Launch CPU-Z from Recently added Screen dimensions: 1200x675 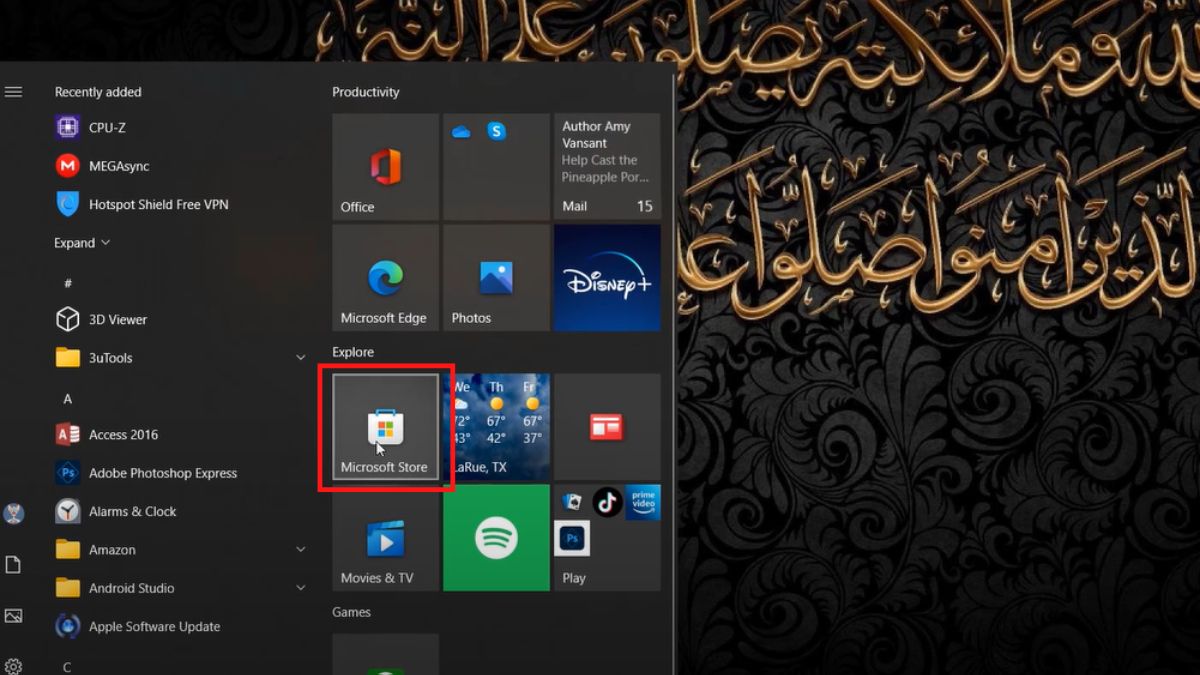(180, 128)
